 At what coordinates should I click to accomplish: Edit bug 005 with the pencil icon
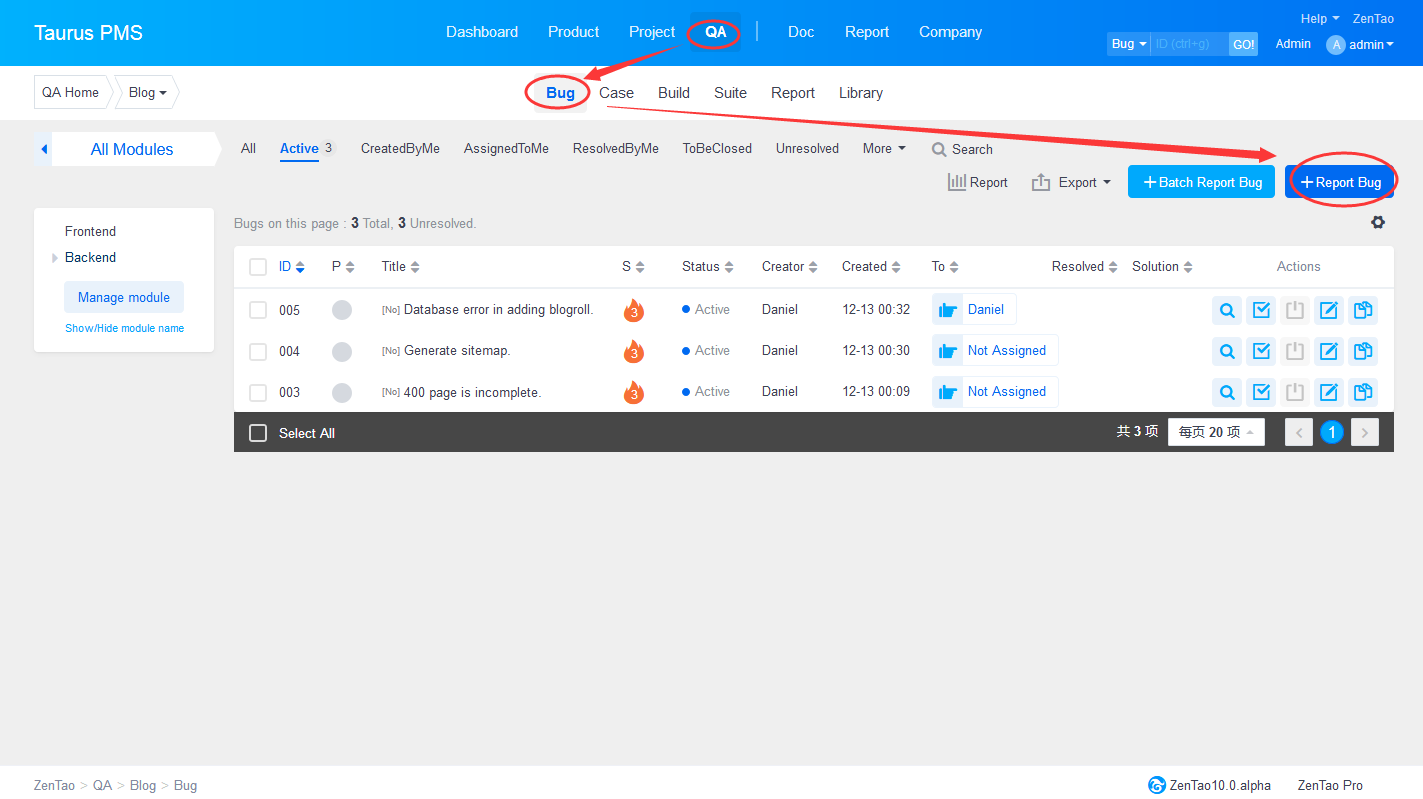[1328, 310]
